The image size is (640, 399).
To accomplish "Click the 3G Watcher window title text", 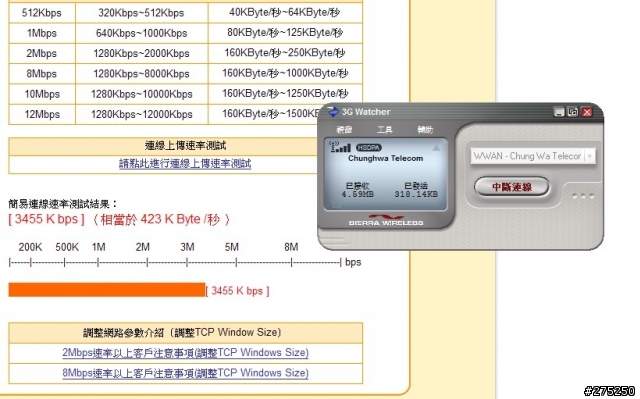I will pos(366,112).
